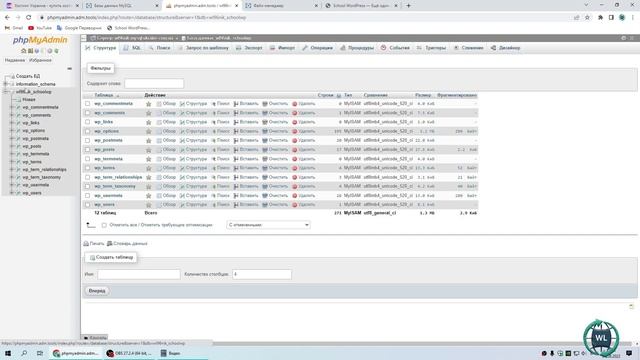Expand wp_users in navigation tree
The image size is (640, 360).
12,193
